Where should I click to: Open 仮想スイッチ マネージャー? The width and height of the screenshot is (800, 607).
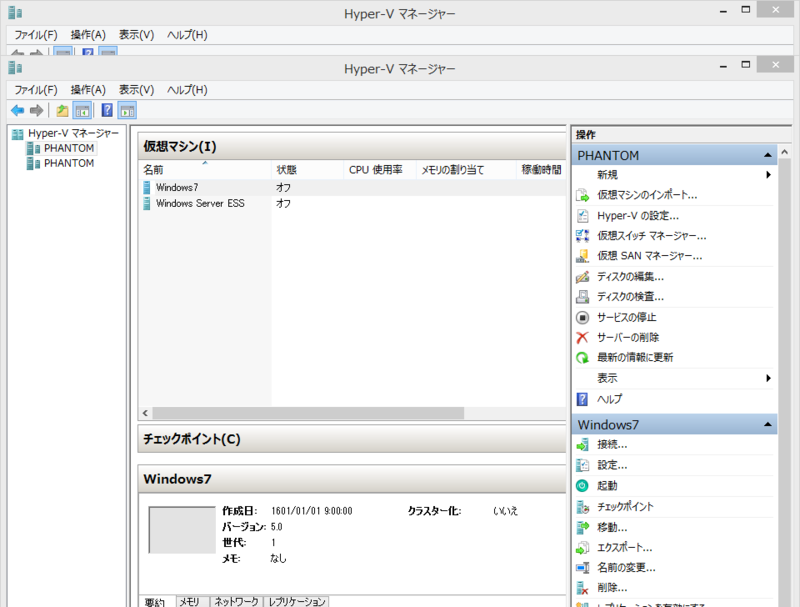[x=650, y=235]
